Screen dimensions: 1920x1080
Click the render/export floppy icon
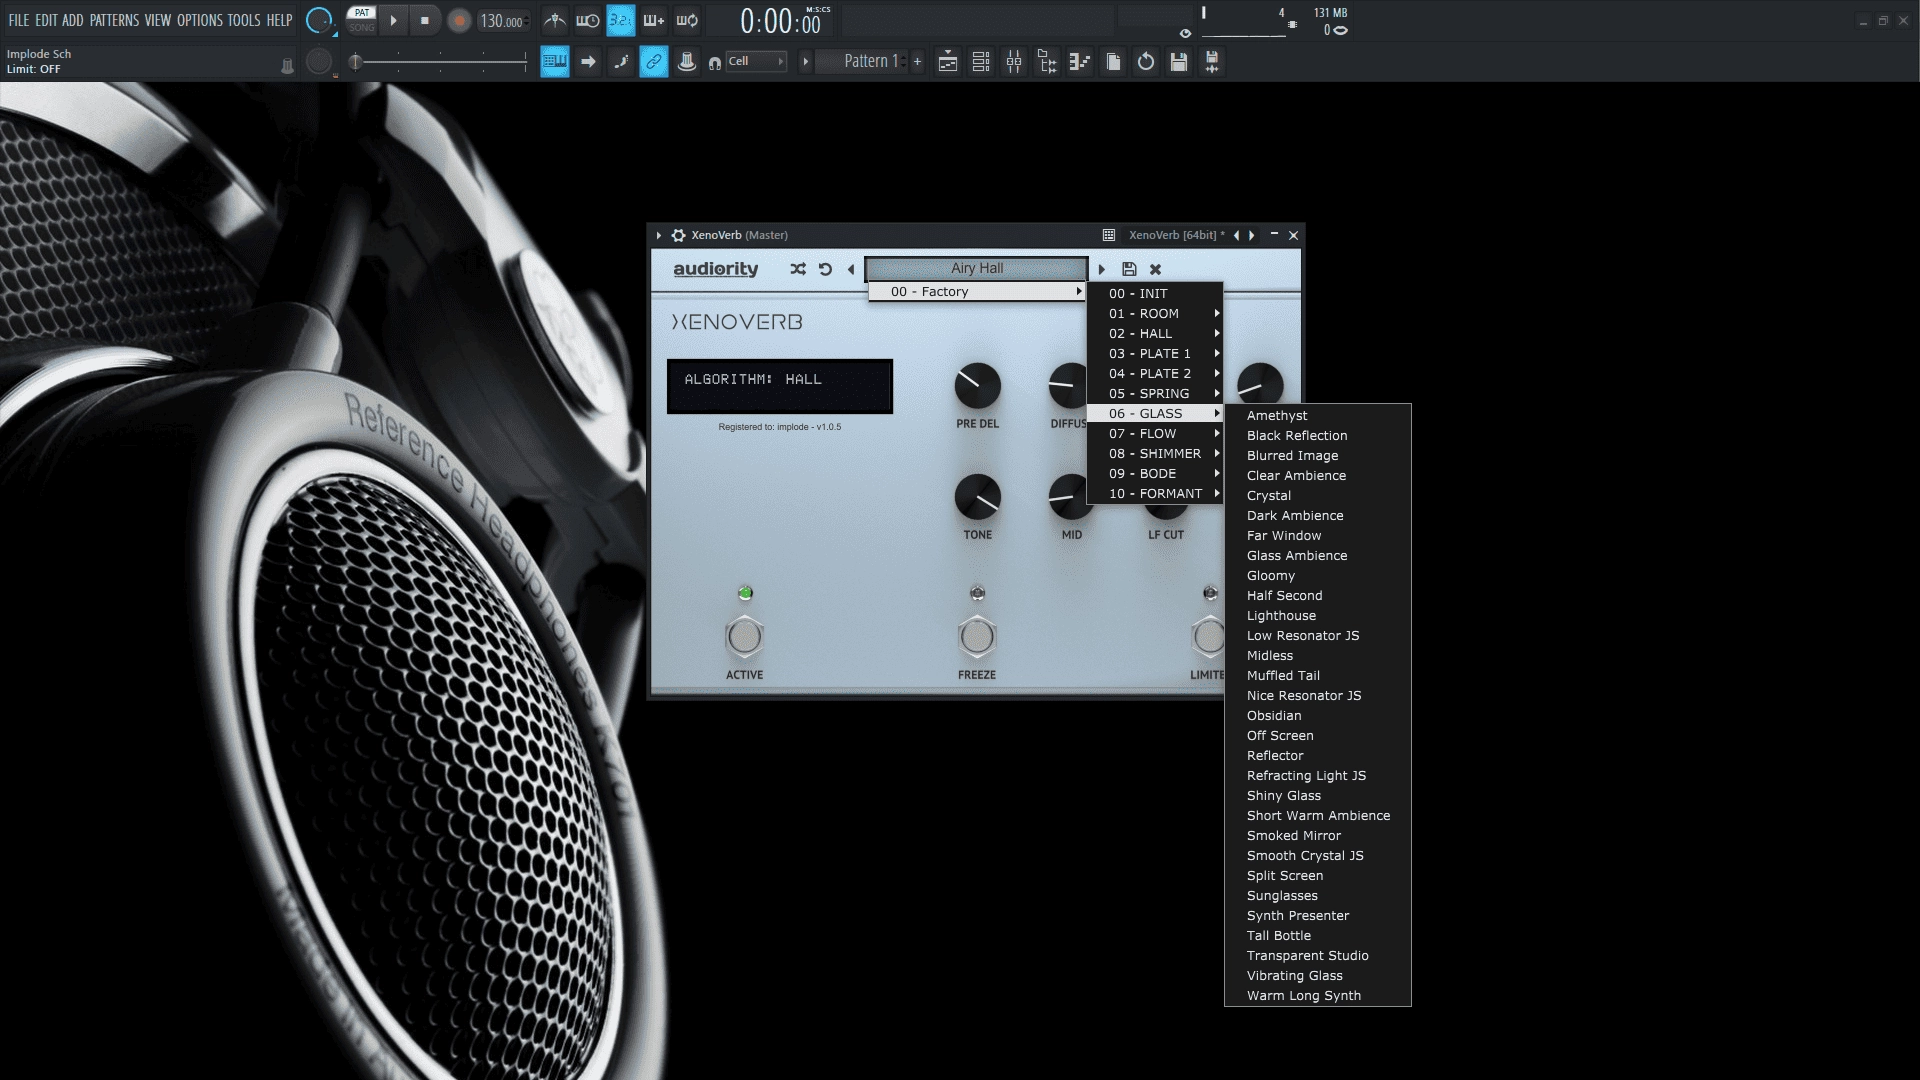tap(1212, 62)
